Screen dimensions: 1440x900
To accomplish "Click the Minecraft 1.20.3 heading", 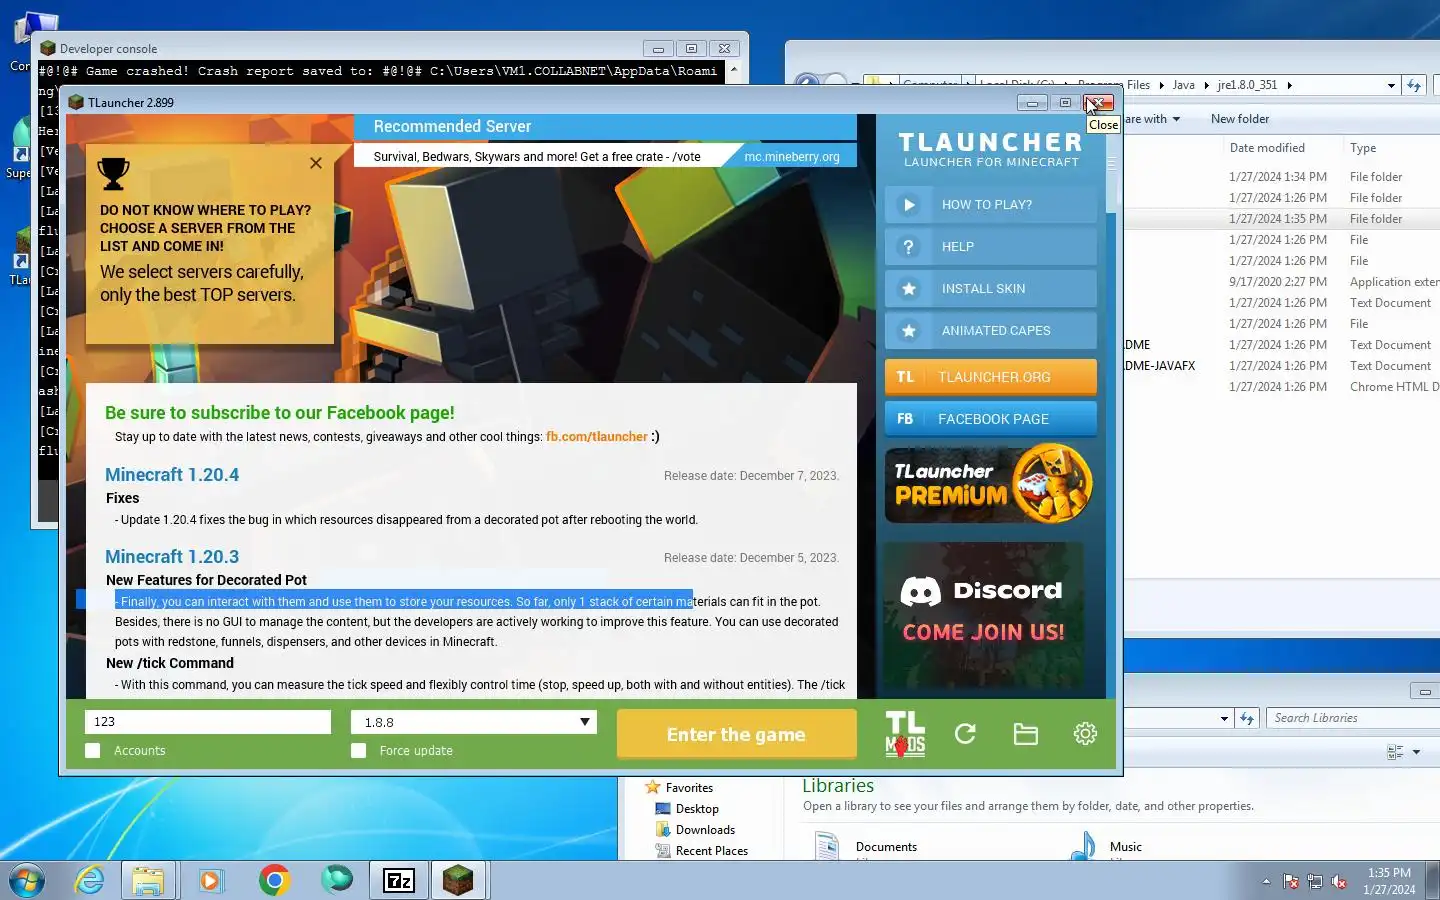I will click(172, 557).
